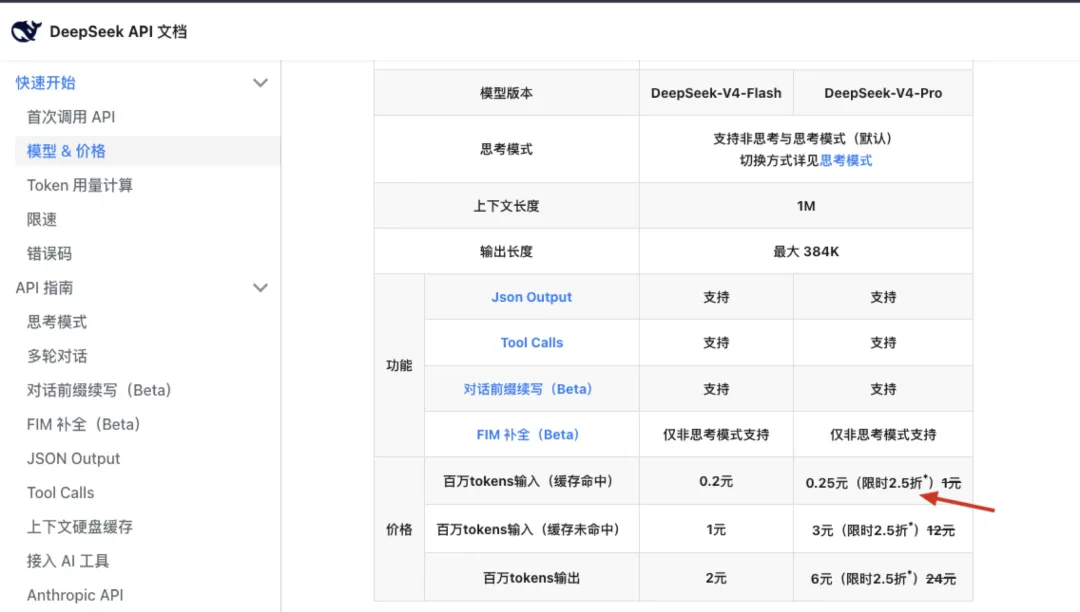Open the Tool Calls table link

click(x=531, y=343)
